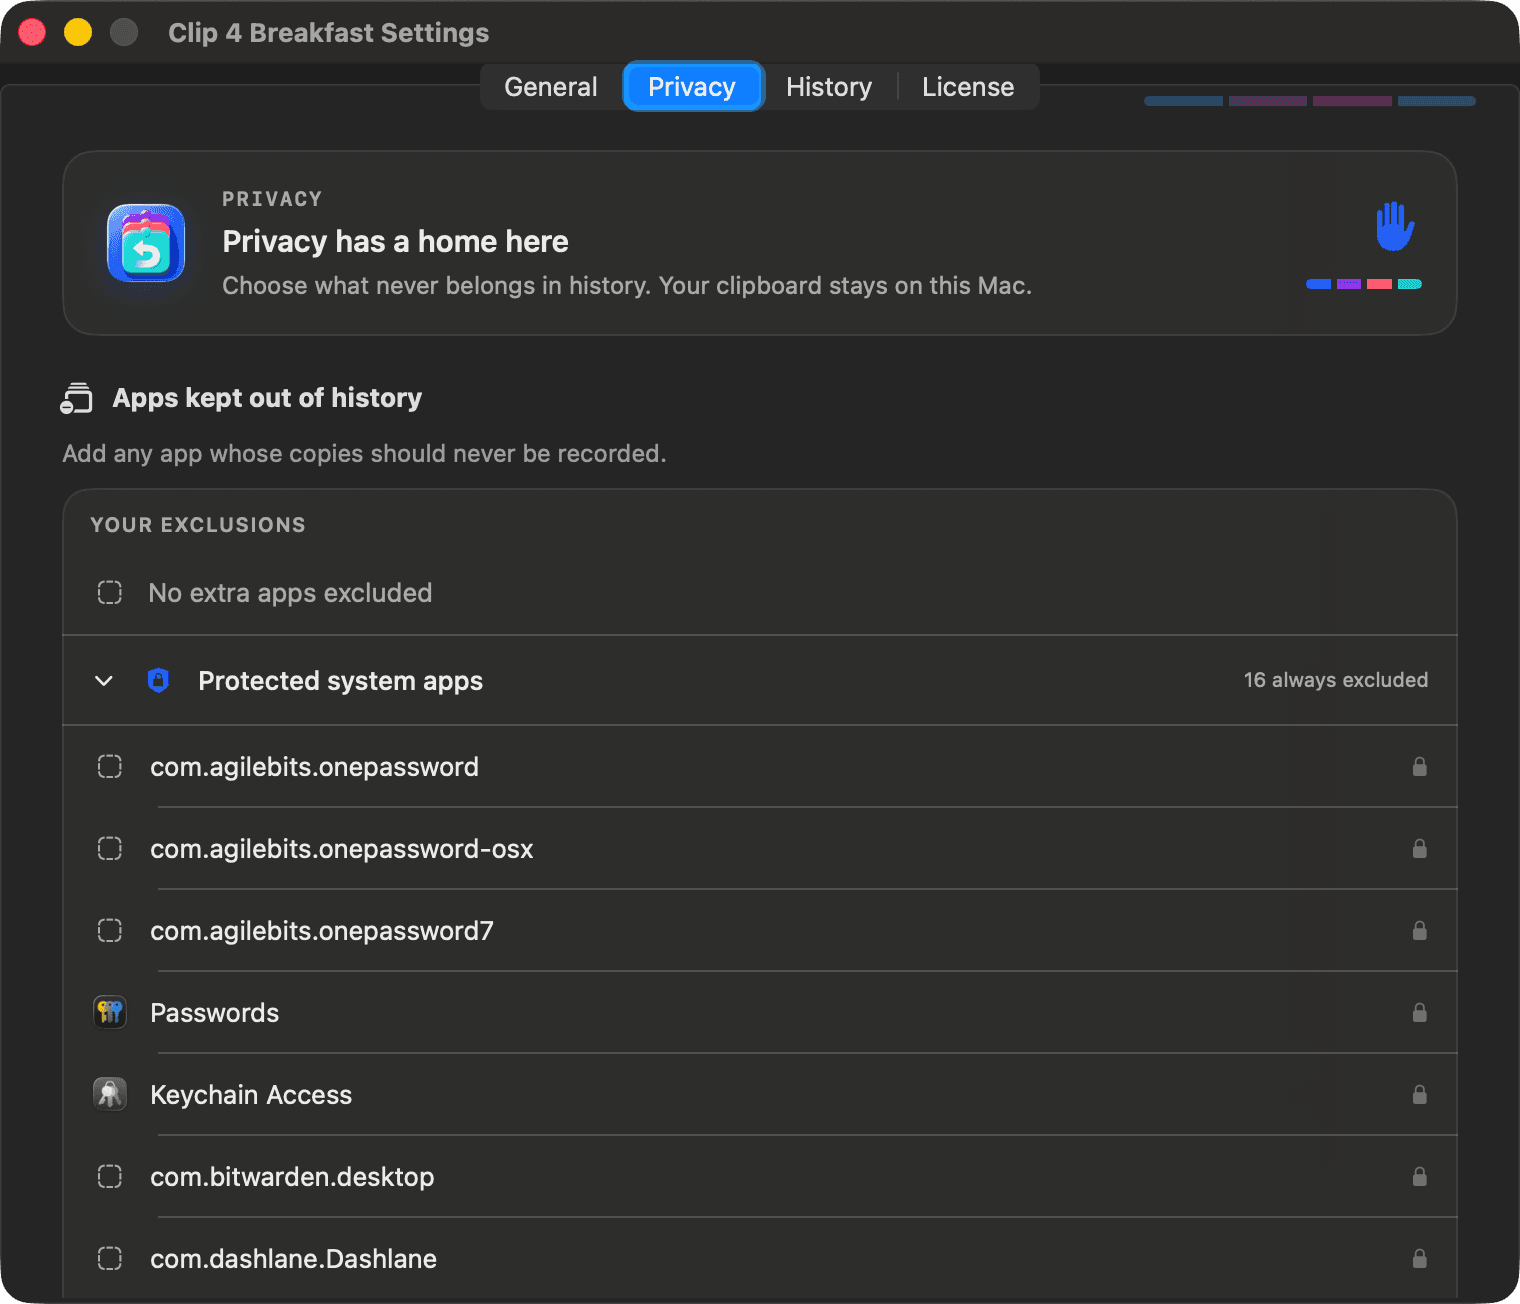Click the placeholder icon beside com.agilebits.onepassword
The width and height of the screenshot is (1520, 1304).
point(110,767)
